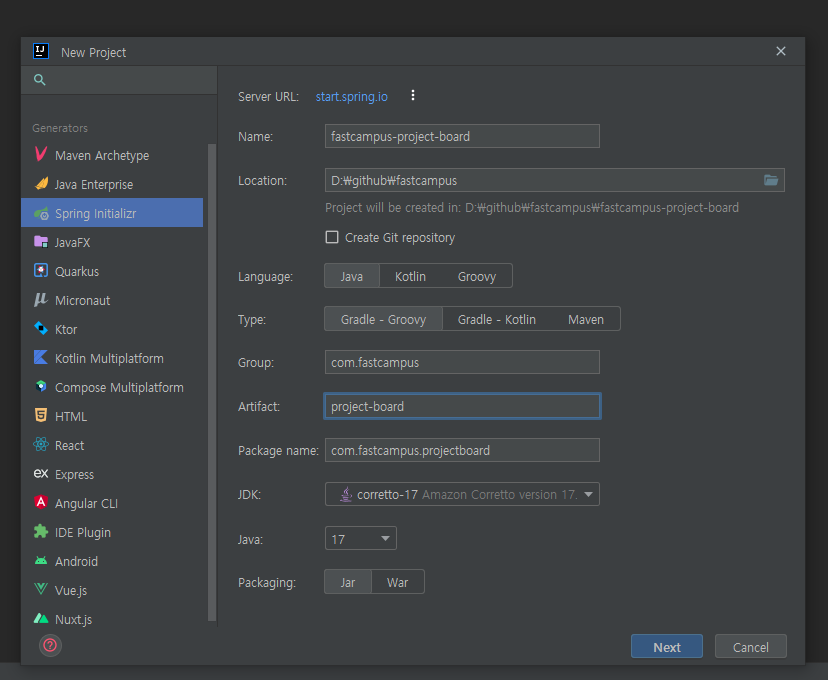The image size is (828, 680).
Task: Choose the IDE Plugin puzzle icon
Action: (41, 531)
